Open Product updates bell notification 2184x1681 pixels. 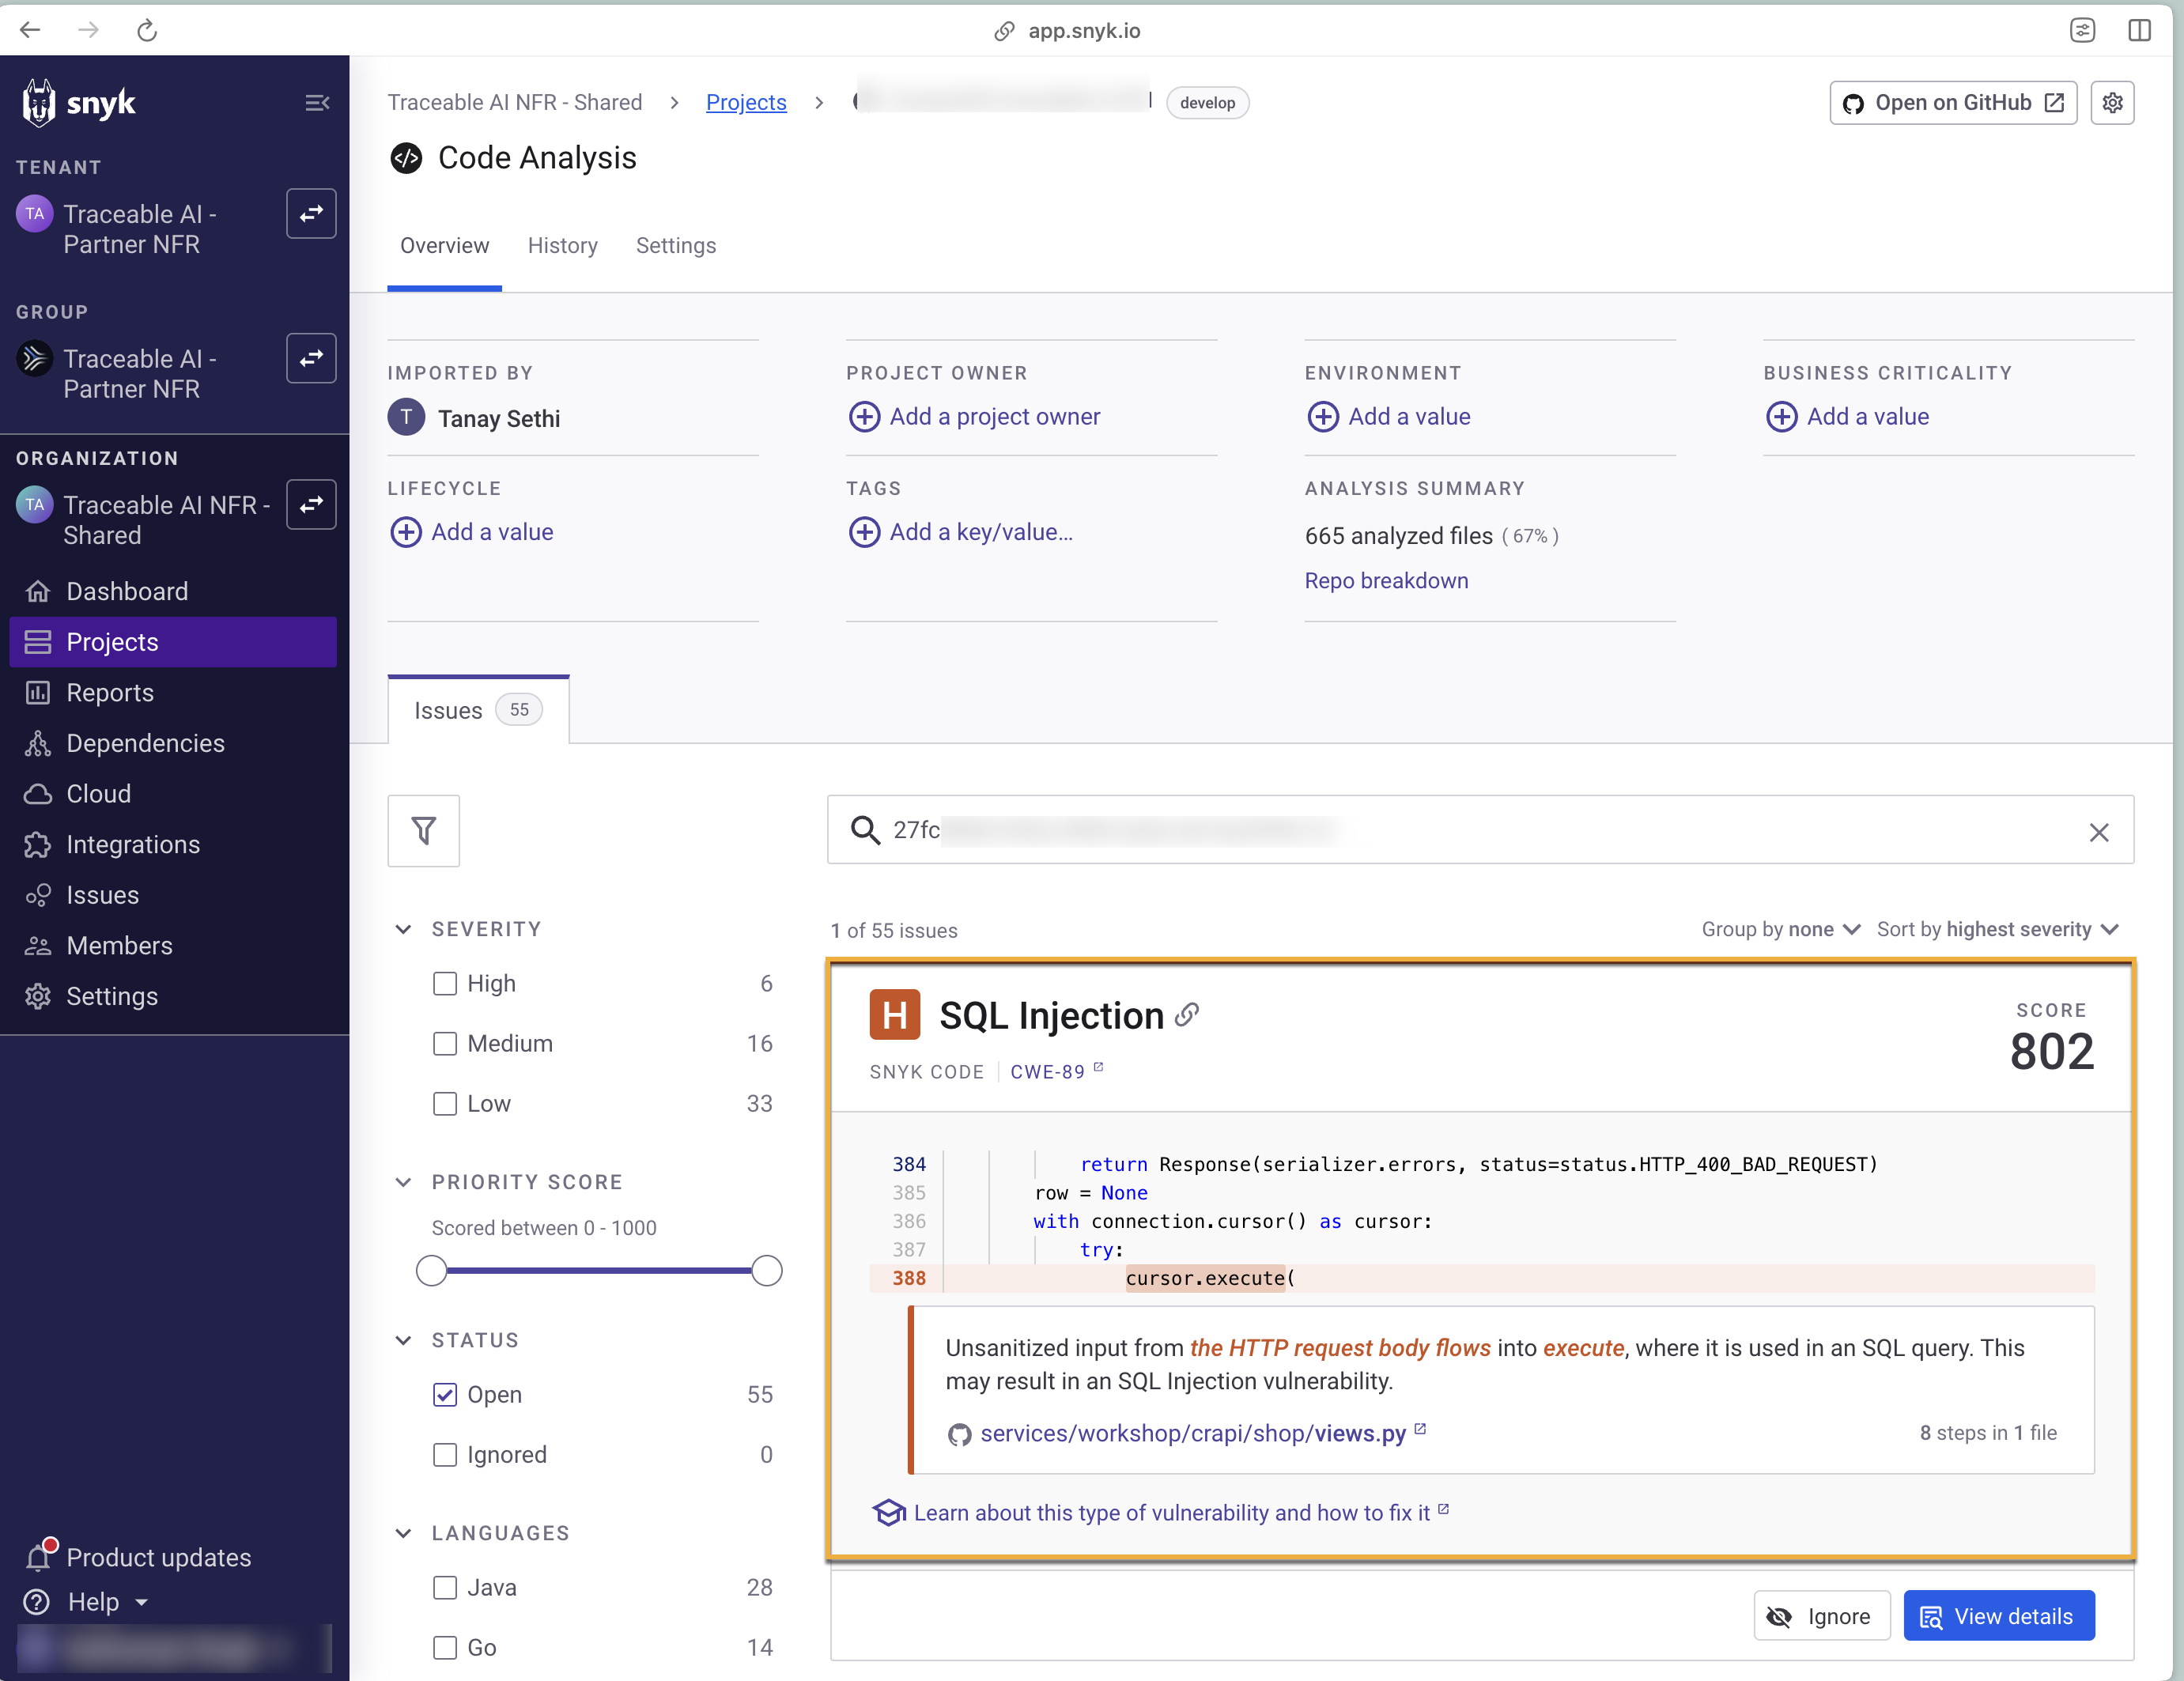(40, 1555)
